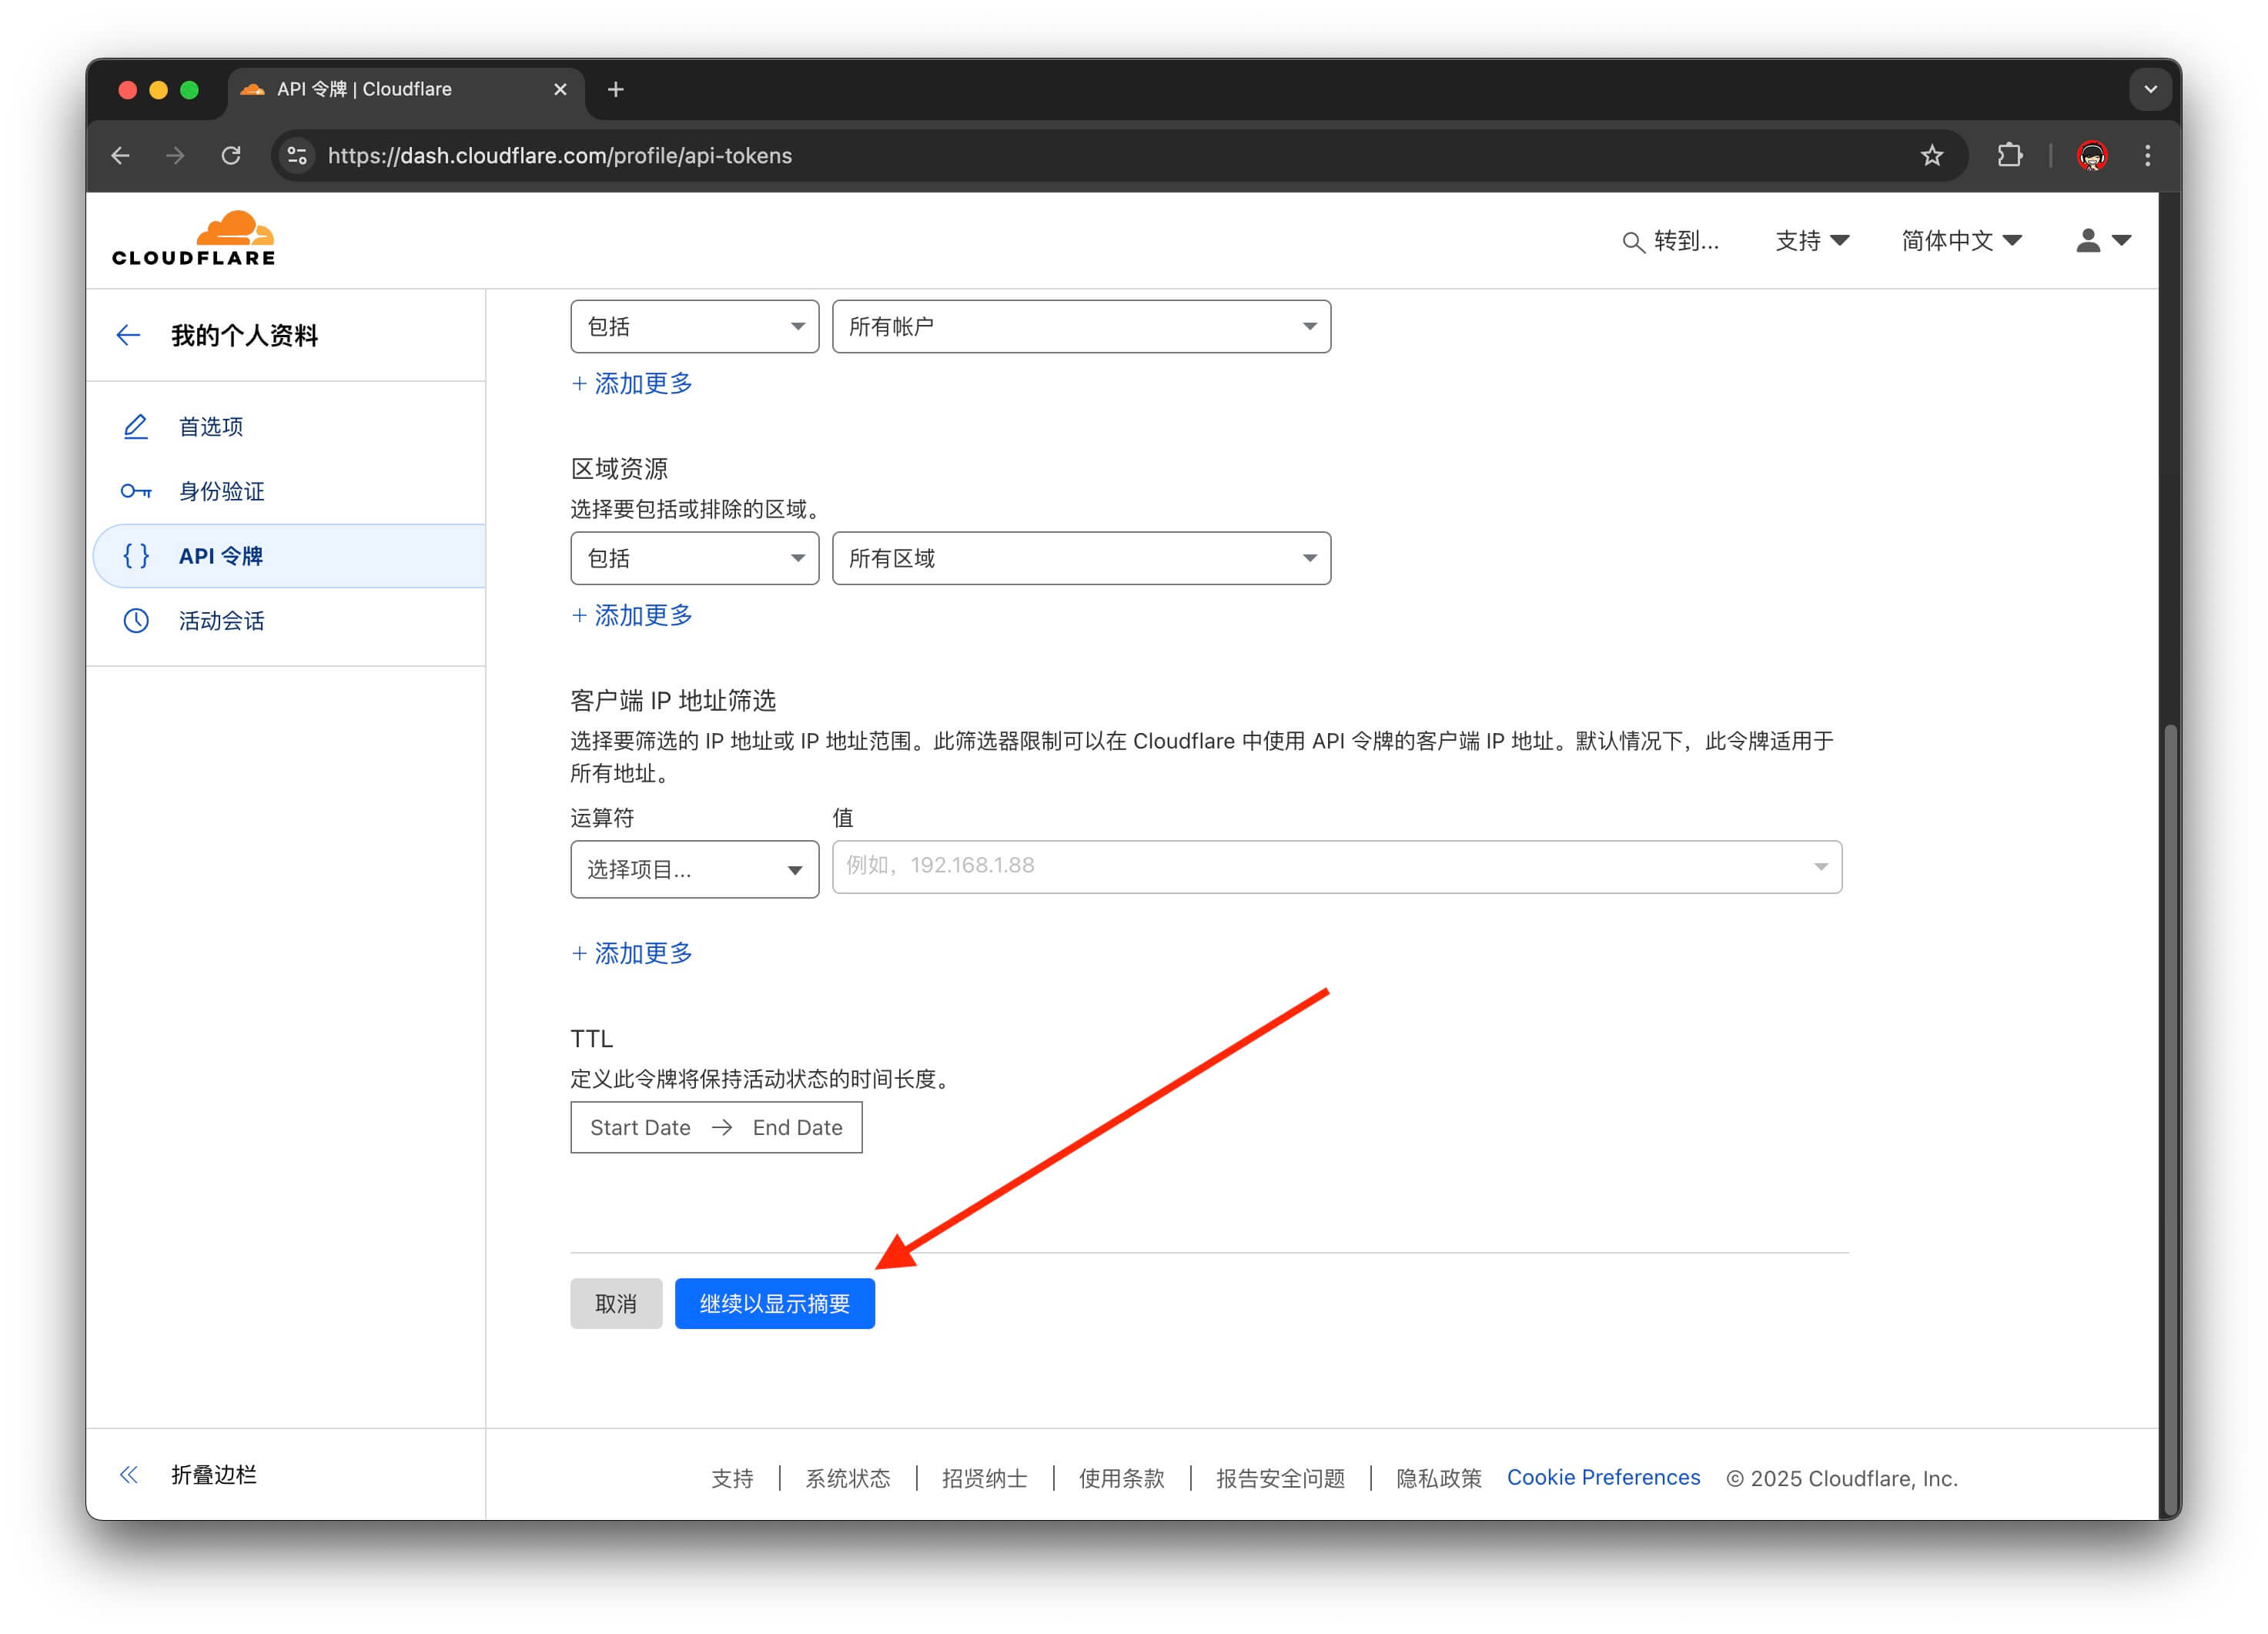Click 继续以显示摘要 button
This screenshot has width=2268, height=1634.
[775, 1304]
